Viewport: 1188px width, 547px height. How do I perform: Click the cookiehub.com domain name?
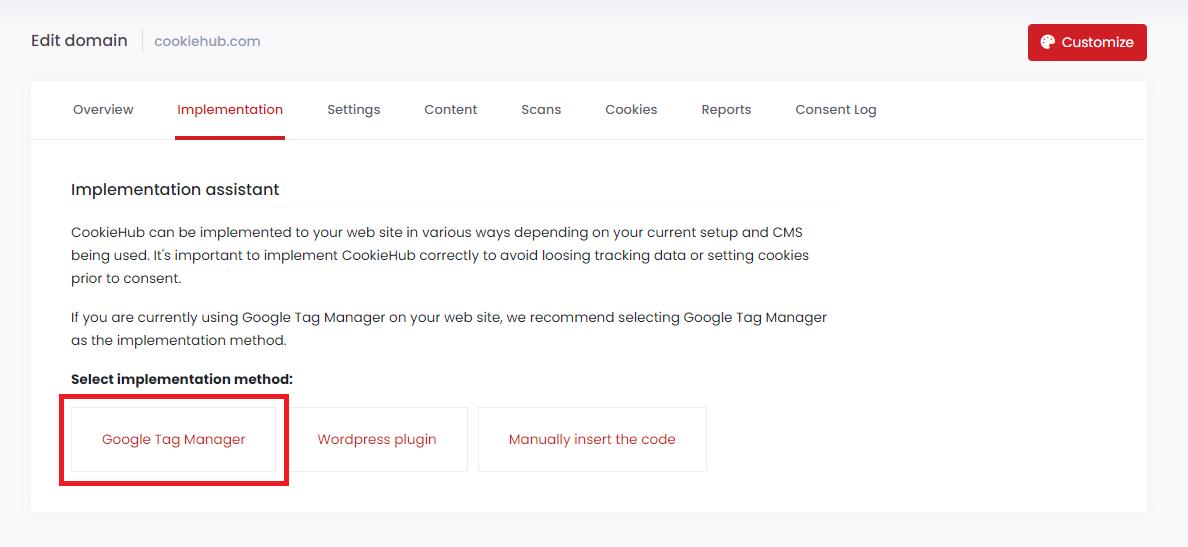(x=207, y=41)
